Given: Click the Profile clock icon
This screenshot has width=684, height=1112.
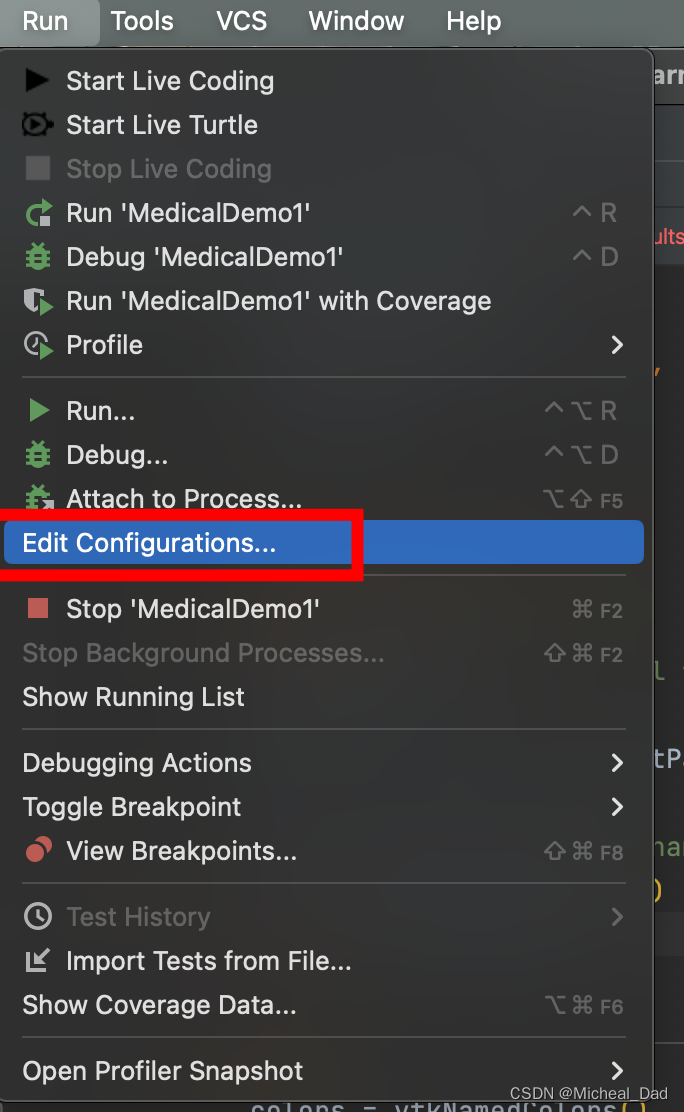Looking at the screenshot, I should point(38,345).
